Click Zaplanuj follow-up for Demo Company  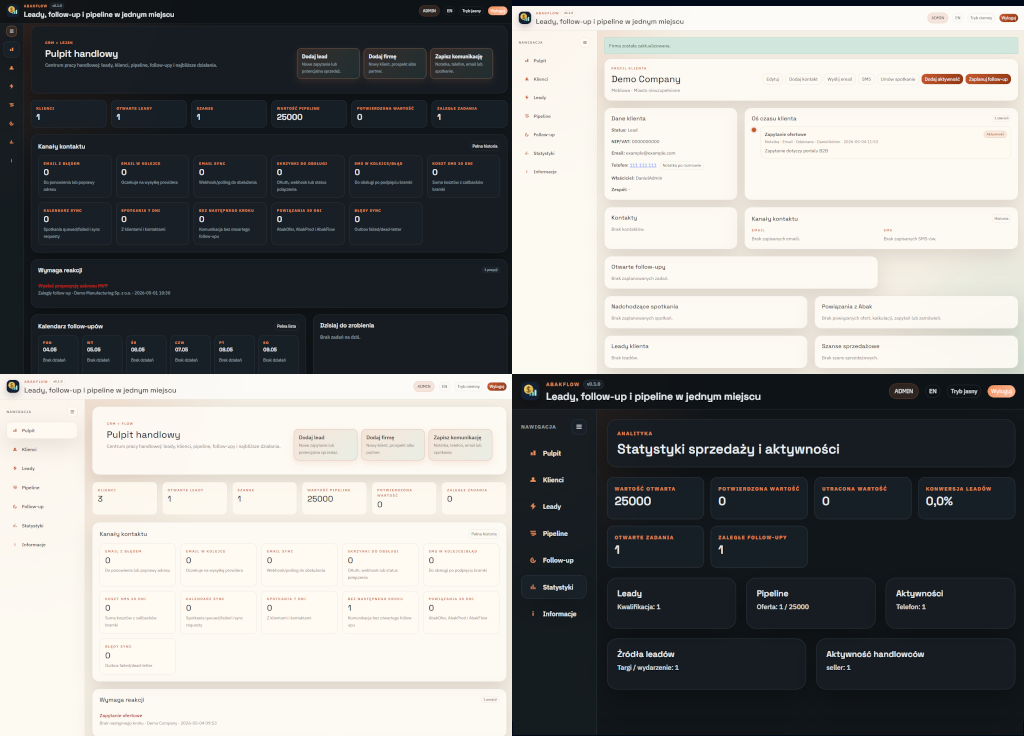988,79
